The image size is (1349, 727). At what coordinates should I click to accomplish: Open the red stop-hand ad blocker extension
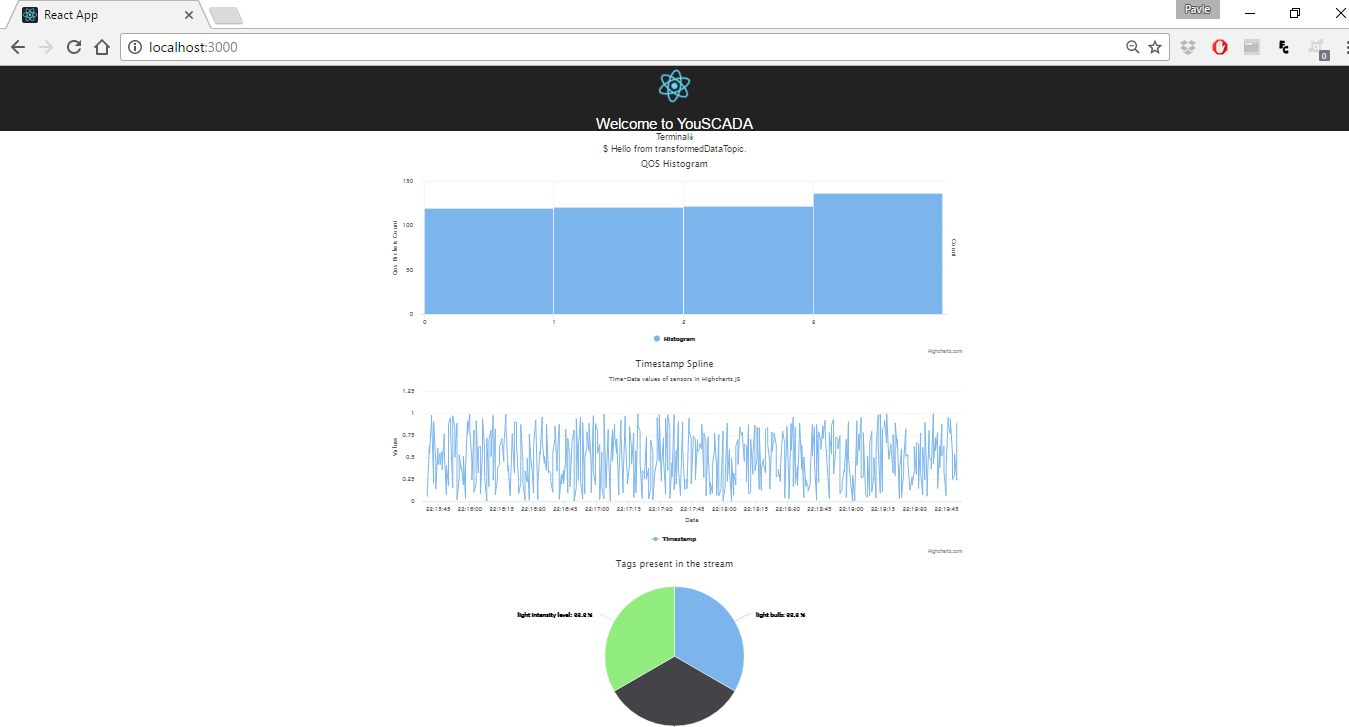click(1220, 47)
